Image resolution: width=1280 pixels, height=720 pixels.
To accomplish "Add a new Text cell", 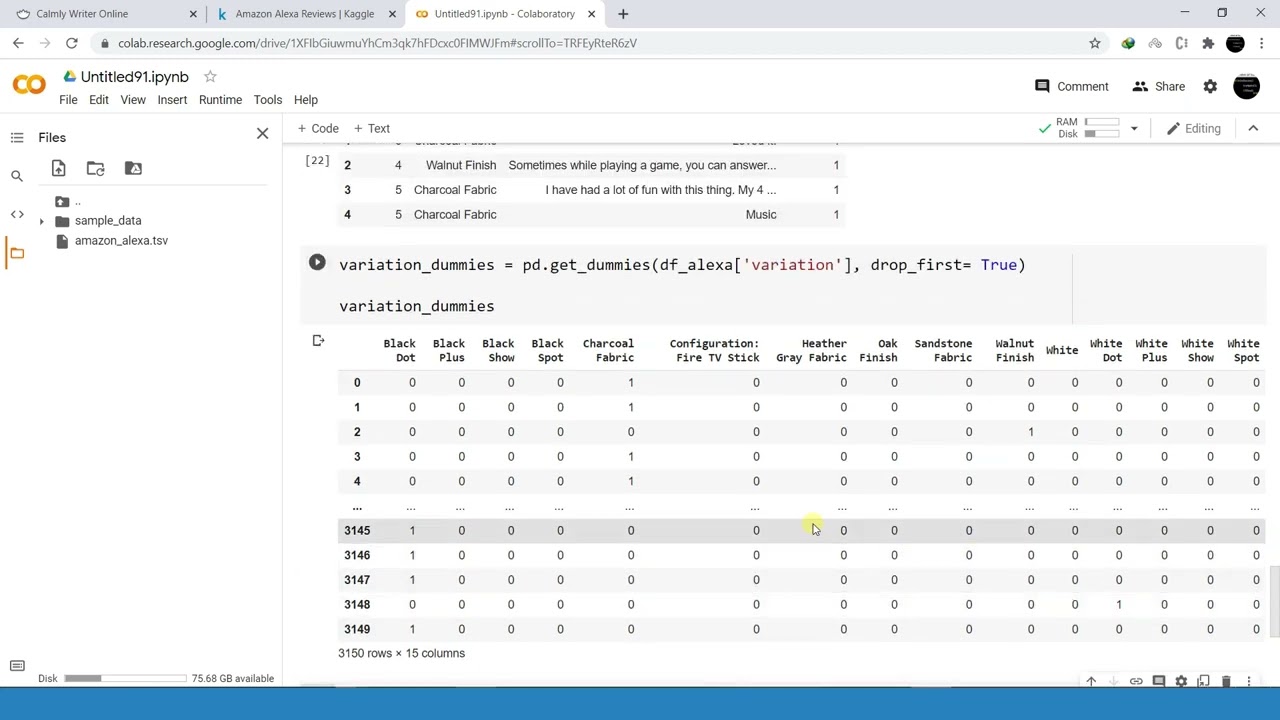I will pos(371,128).
